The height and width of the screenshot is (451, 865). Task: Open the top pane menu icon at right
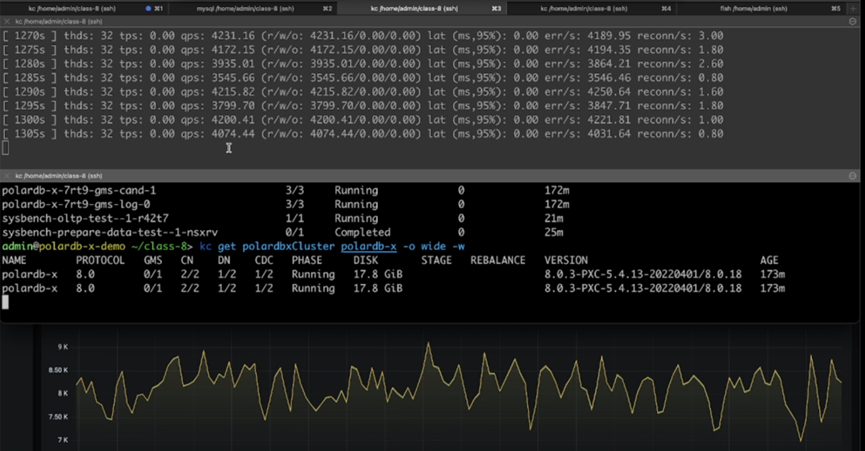[853, 21]
